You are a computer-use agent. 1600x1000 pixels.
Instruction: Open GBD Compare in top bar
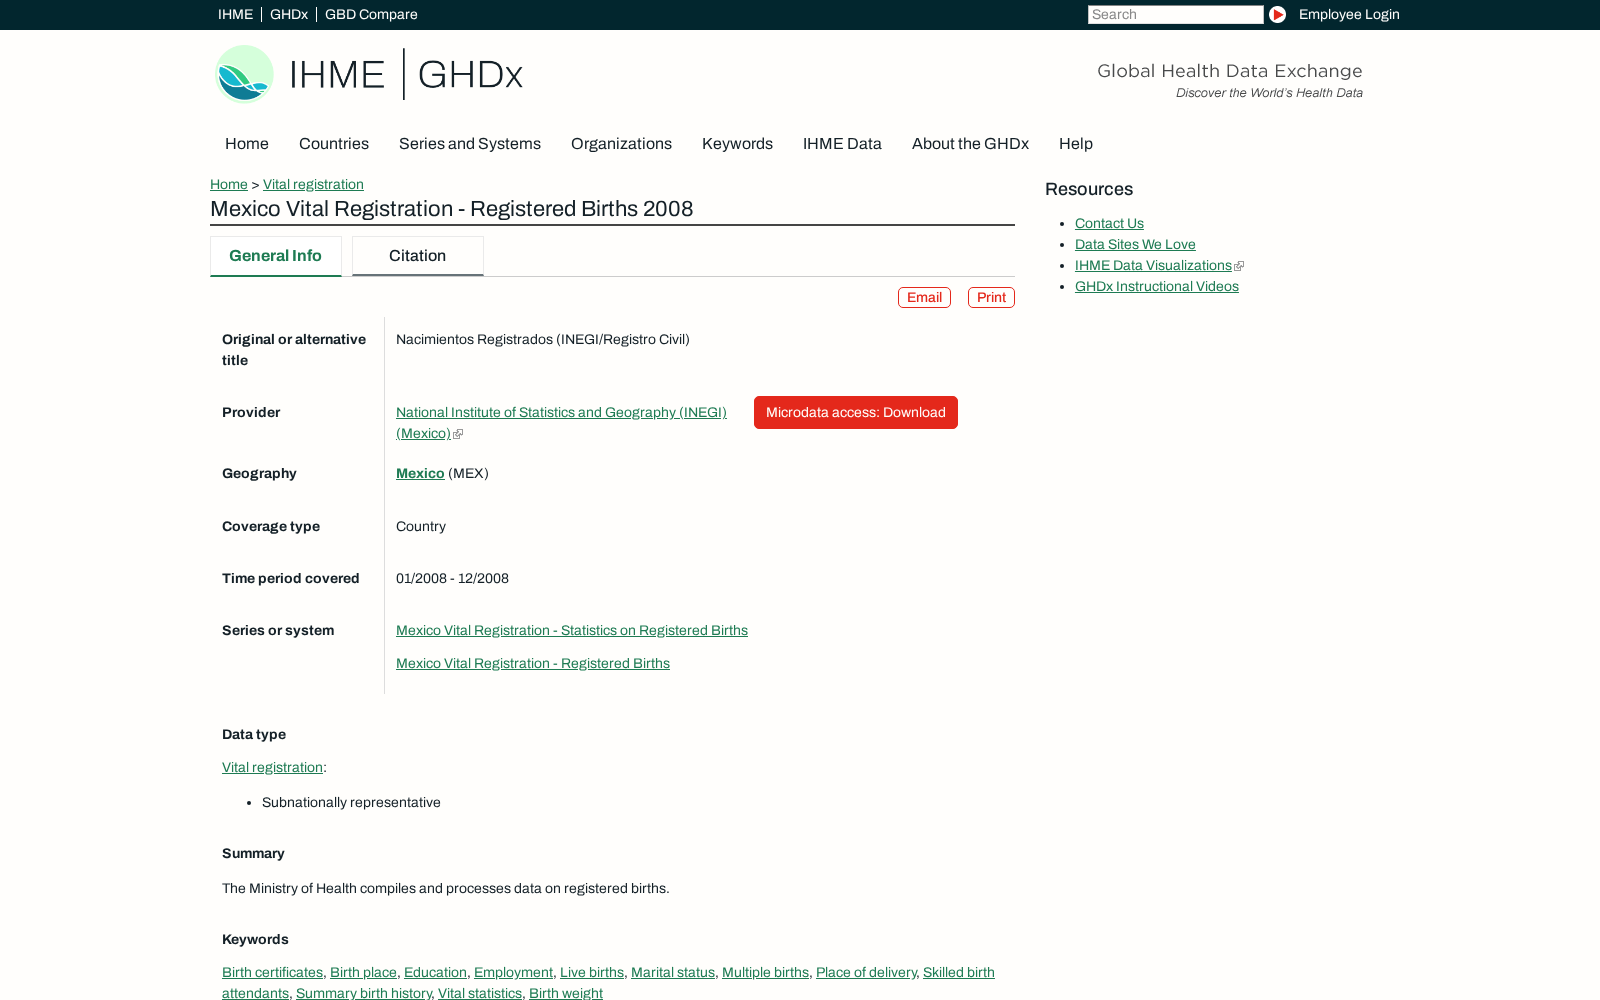tap(371, 14)
